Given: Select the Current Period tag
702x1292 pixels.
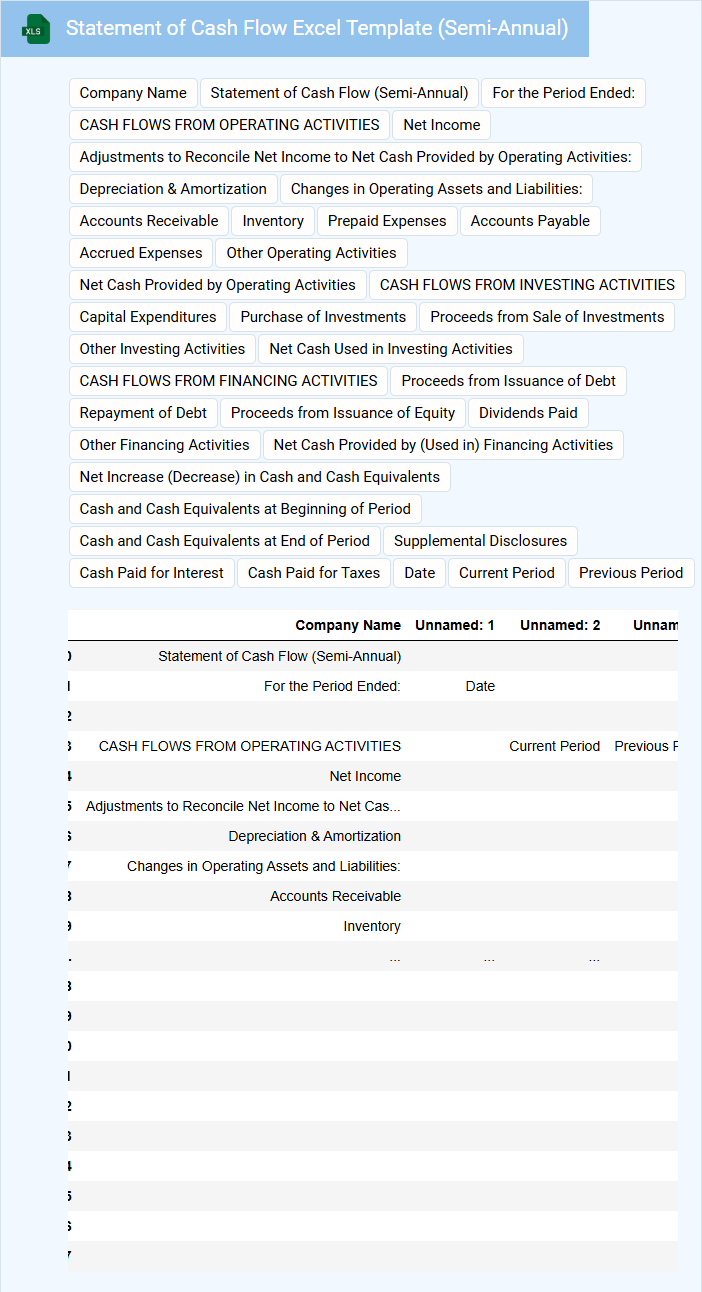Looking at the screenshot, I should pyautogui.click(x=507, y=573).
